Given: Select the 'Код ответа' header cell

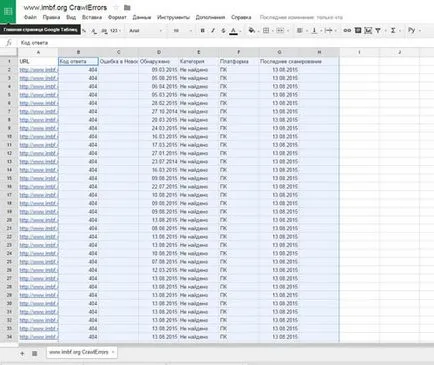Looking at the screenshot, I should pyautogui.click(x=78, y=61).
